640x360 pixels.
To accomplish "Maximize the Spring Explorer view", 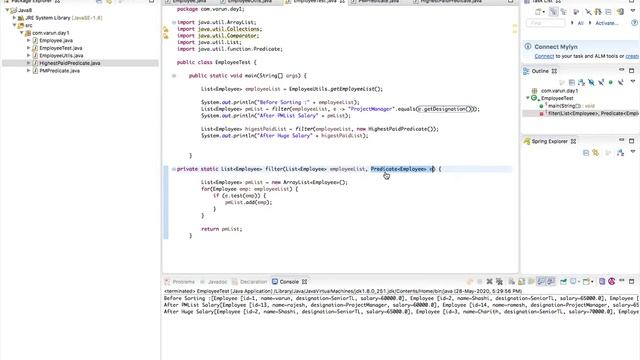I will click(631, 141).
